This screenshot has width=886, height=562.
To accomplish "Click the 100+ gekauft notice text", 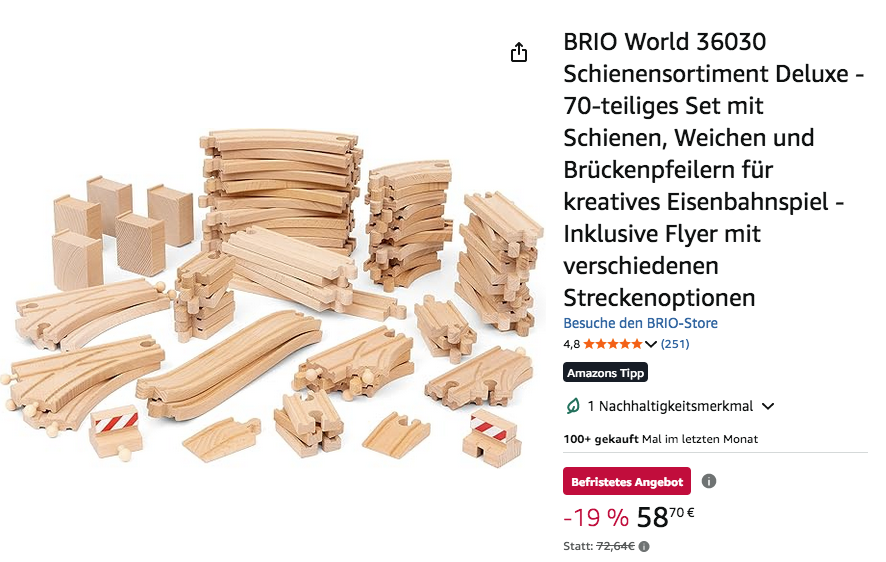I will point(661,439).
